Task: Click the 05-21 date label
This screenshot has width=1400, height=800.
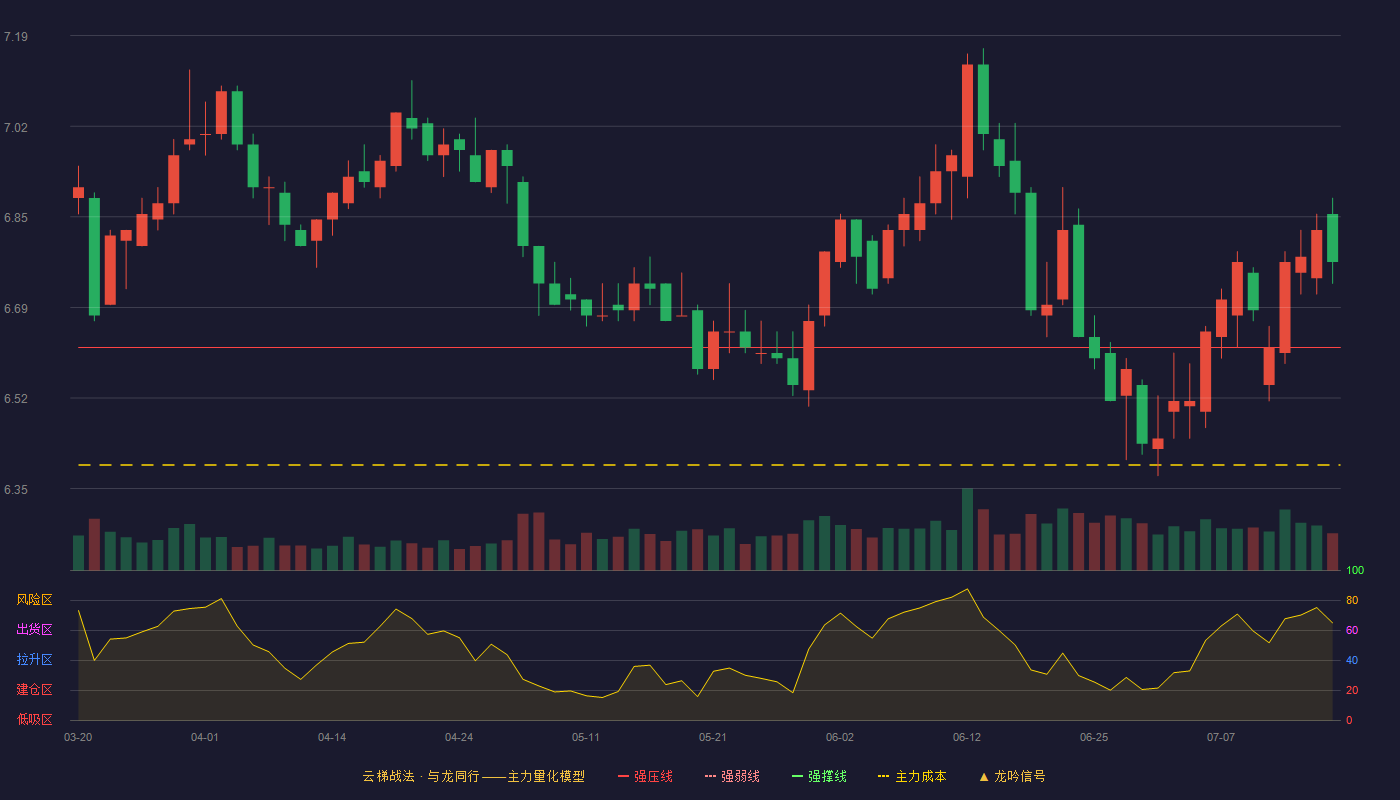Action: (x=713, y=737)
